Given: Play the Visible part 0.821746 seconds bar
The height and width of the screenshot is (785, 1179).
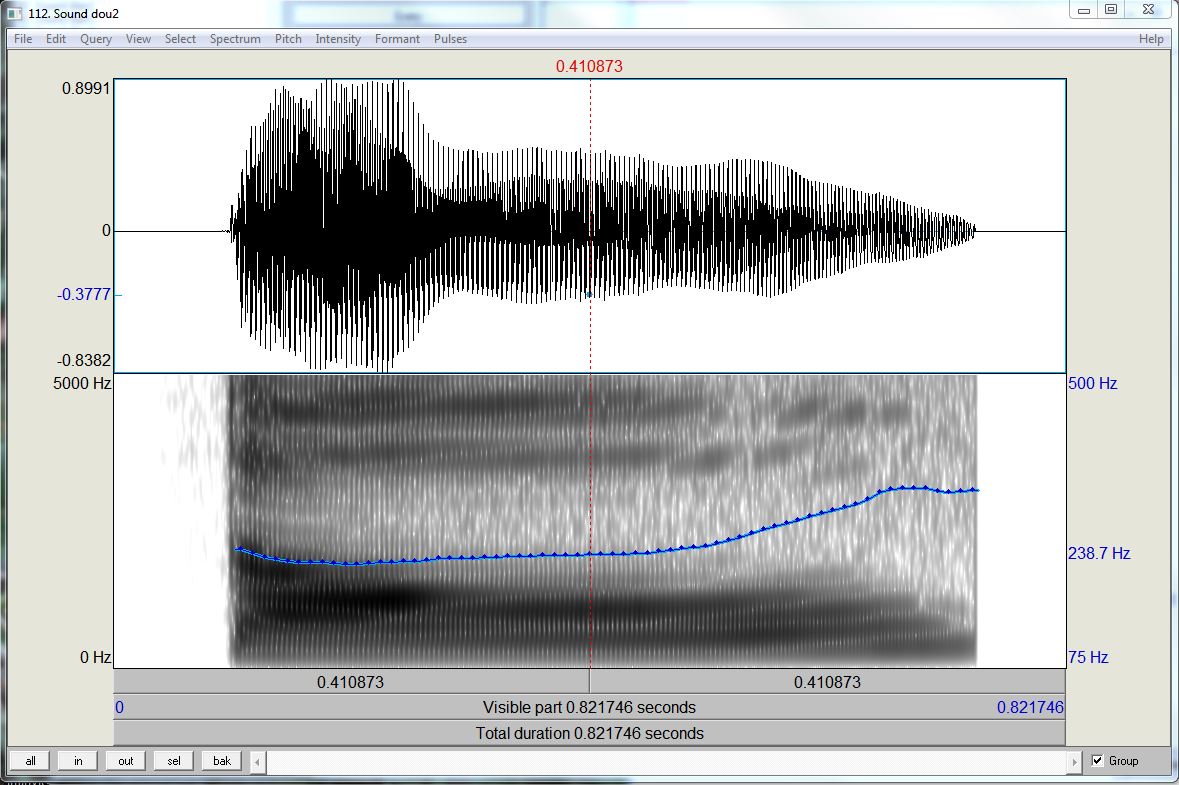Looking at the screenshot, I should (590, 708).
